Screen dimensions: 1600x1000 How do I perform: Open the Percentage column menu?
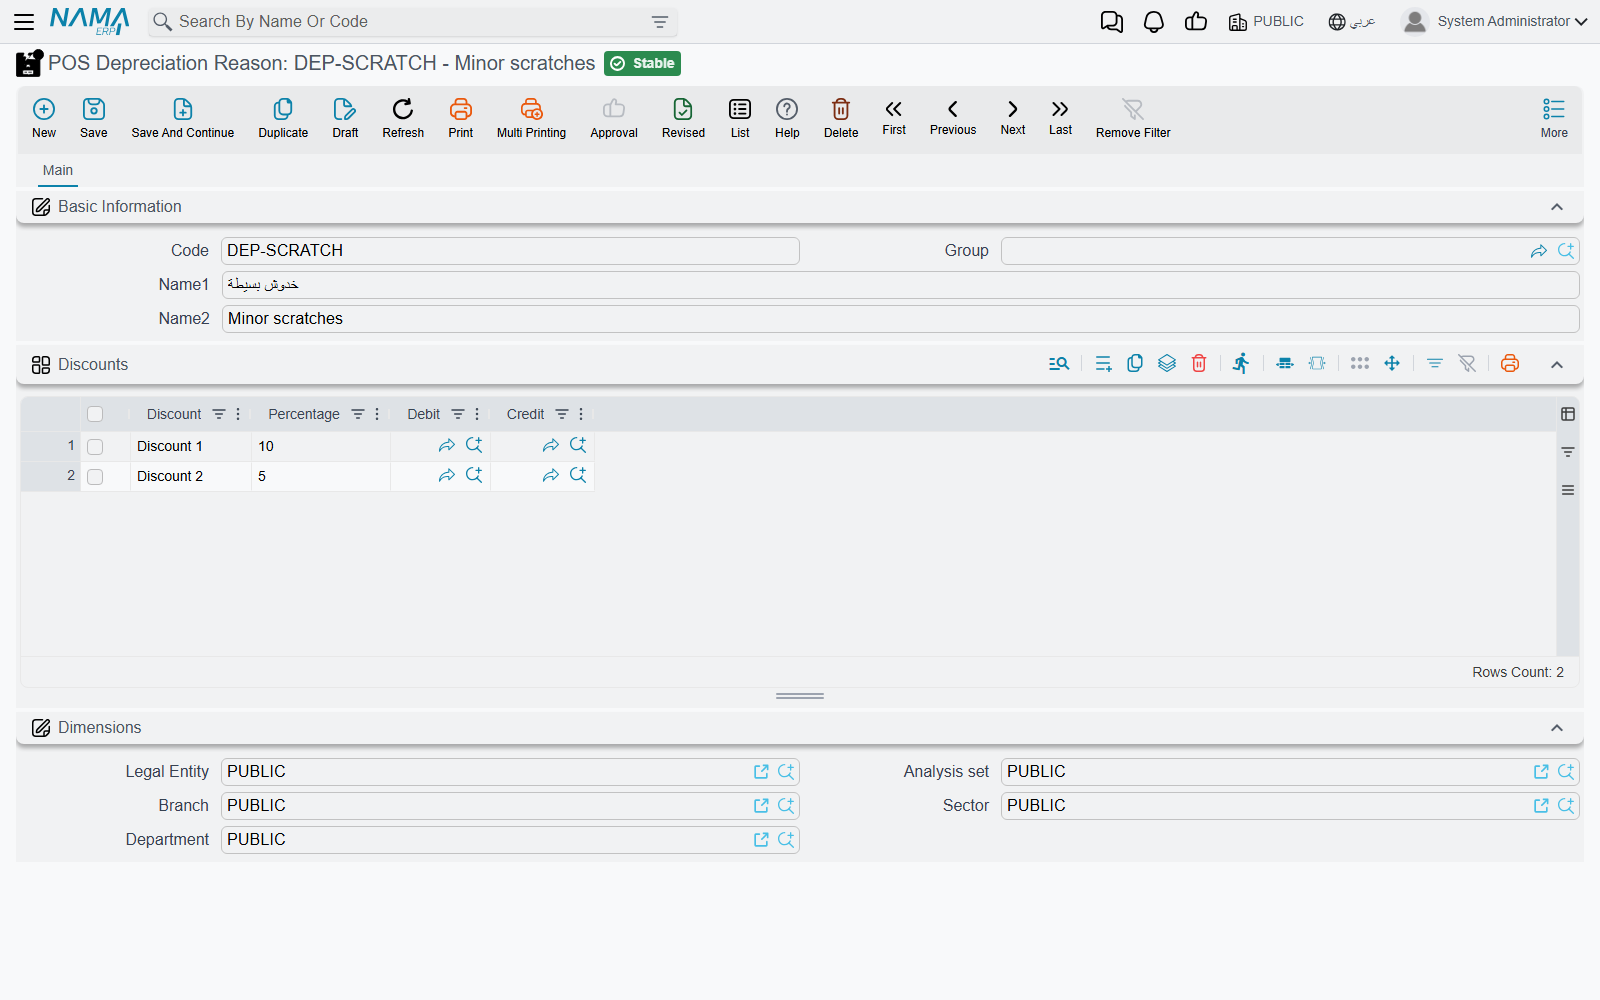(377, 414)
